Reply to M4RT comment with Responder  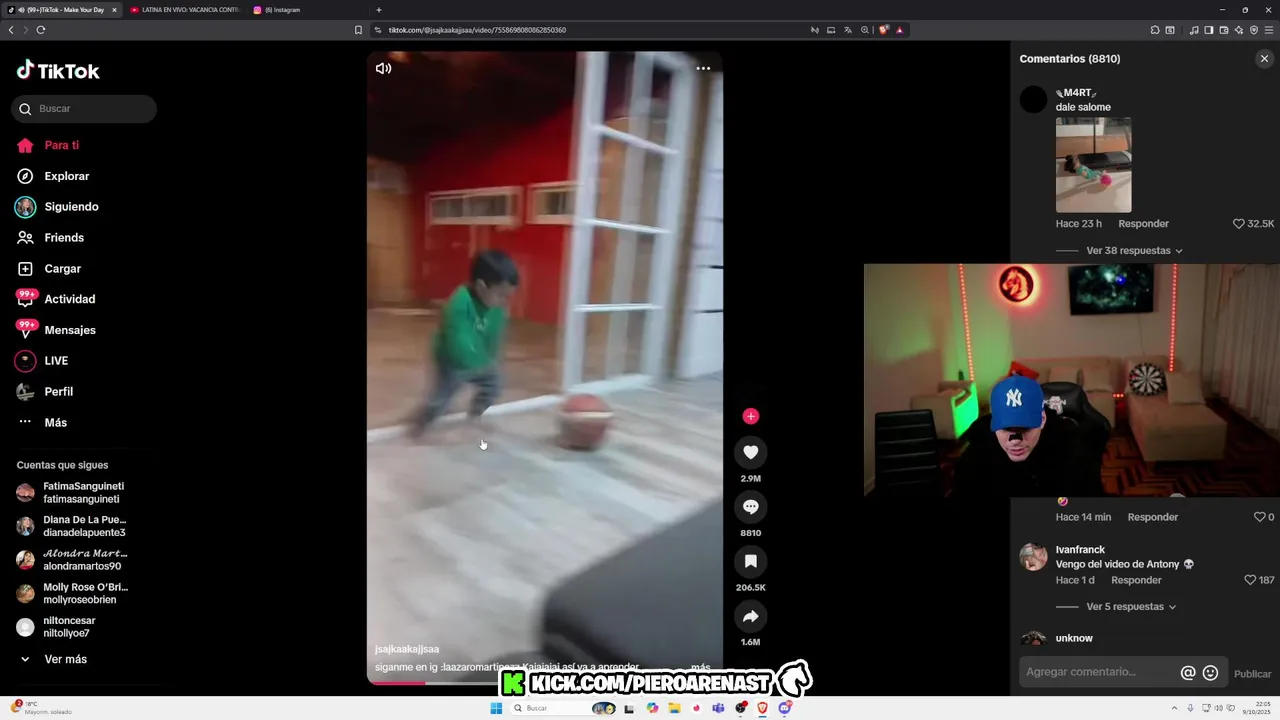point(1143,224)
